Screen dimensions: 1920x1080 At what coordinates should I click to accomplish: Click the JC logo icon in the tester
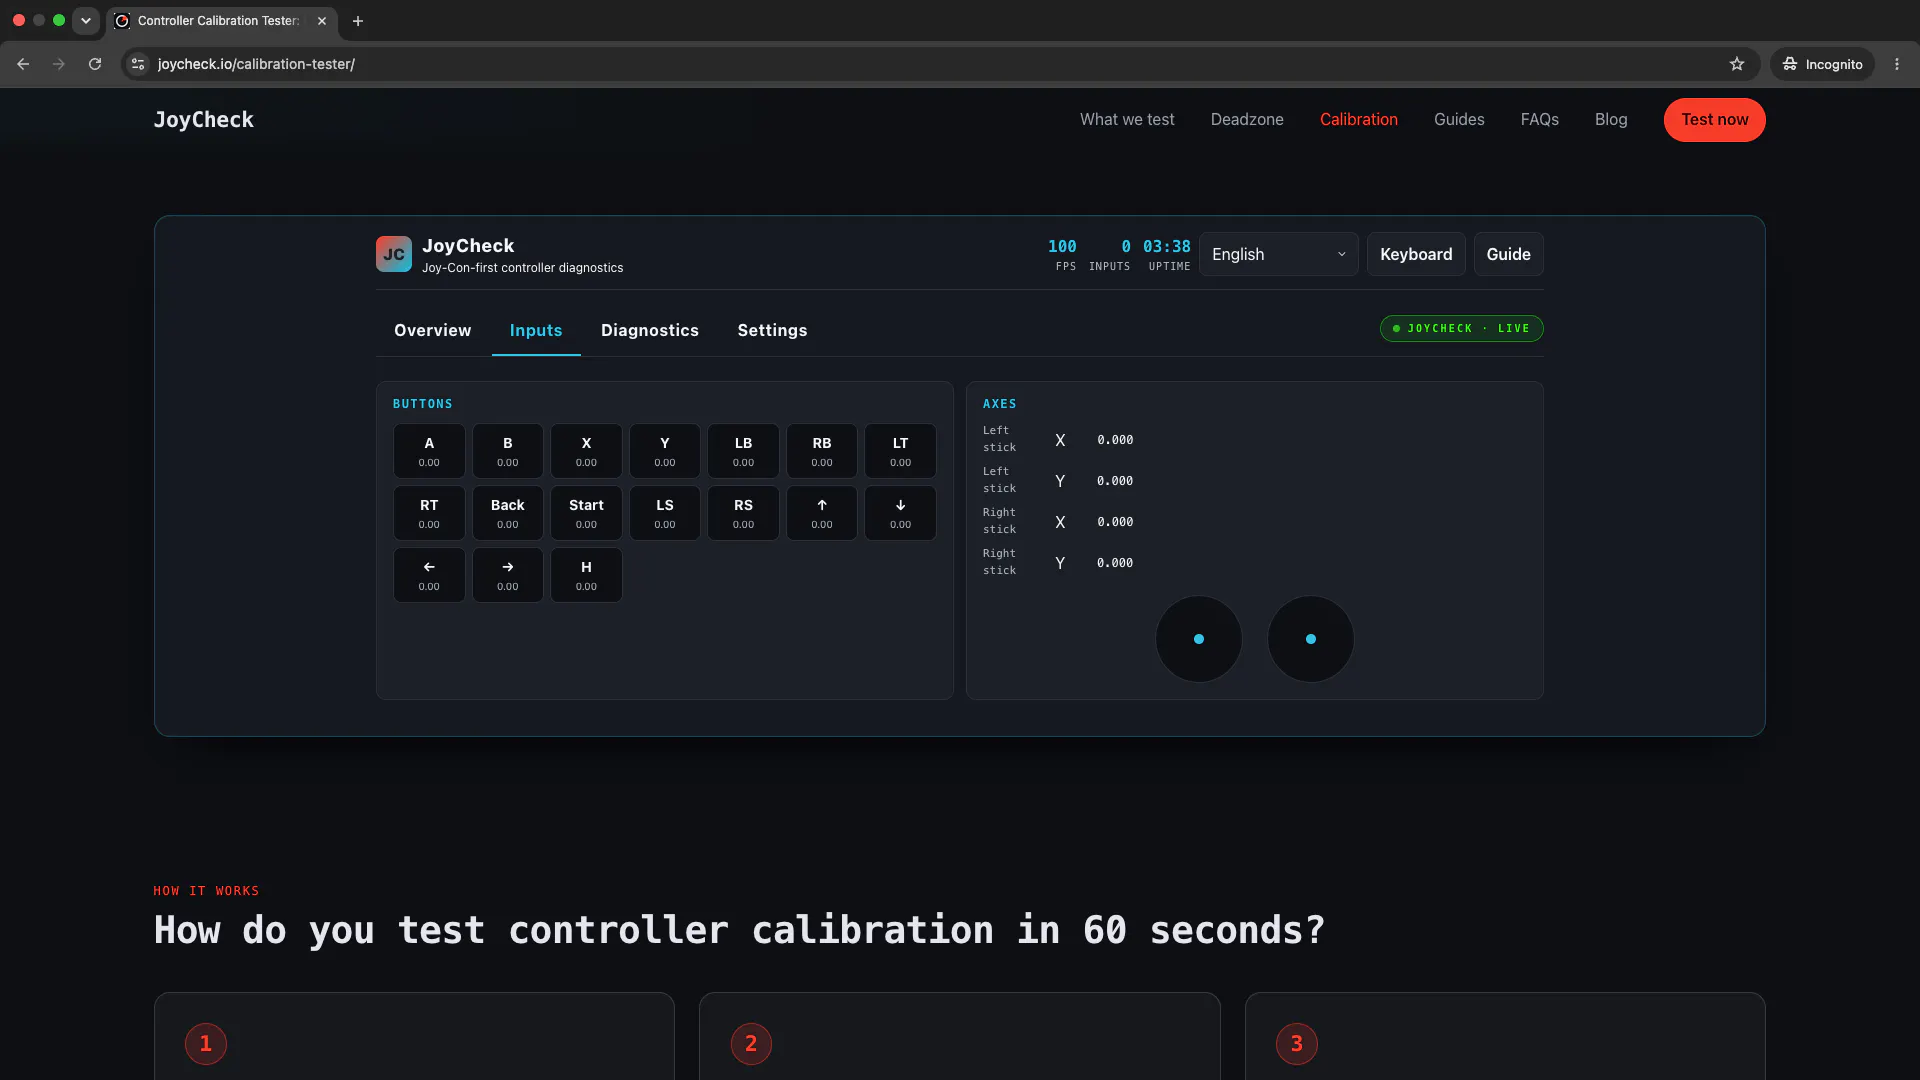tap(393, 254)
